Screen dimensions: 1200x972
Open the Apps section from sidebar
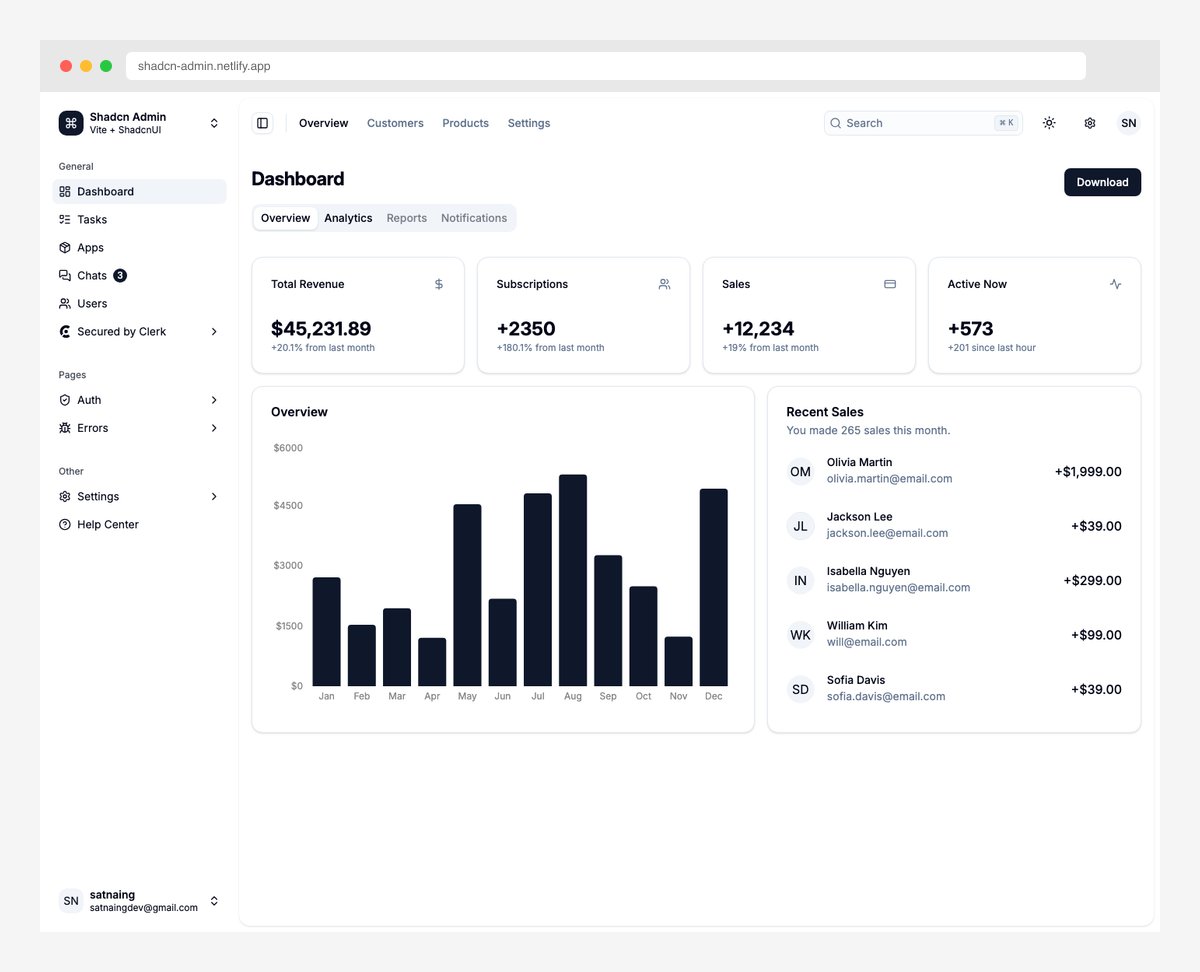click(90, 247)
